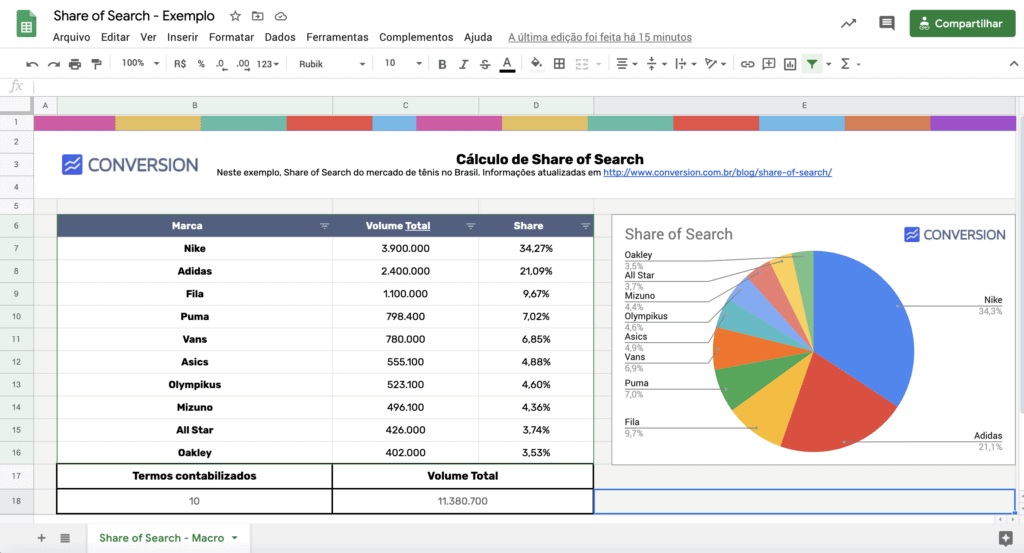Open Explore button at bottom right
The image size is (1024, 553).
(1006, 538)
